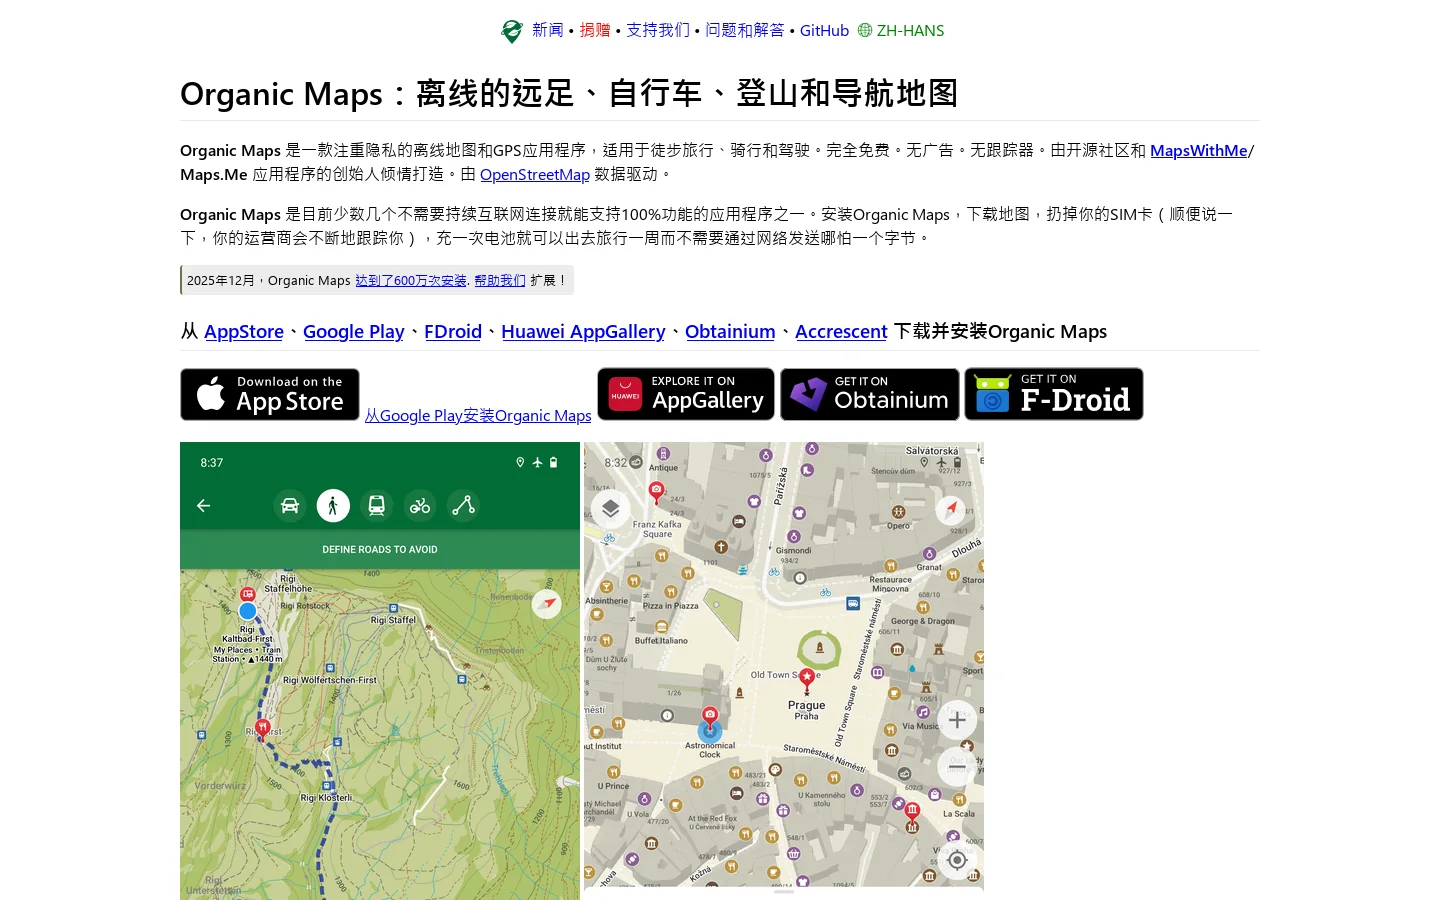Click the map layers button on Prague map
Viewport: 1440px width, 900px height.
pyautogui.click(x=610, y=510)
